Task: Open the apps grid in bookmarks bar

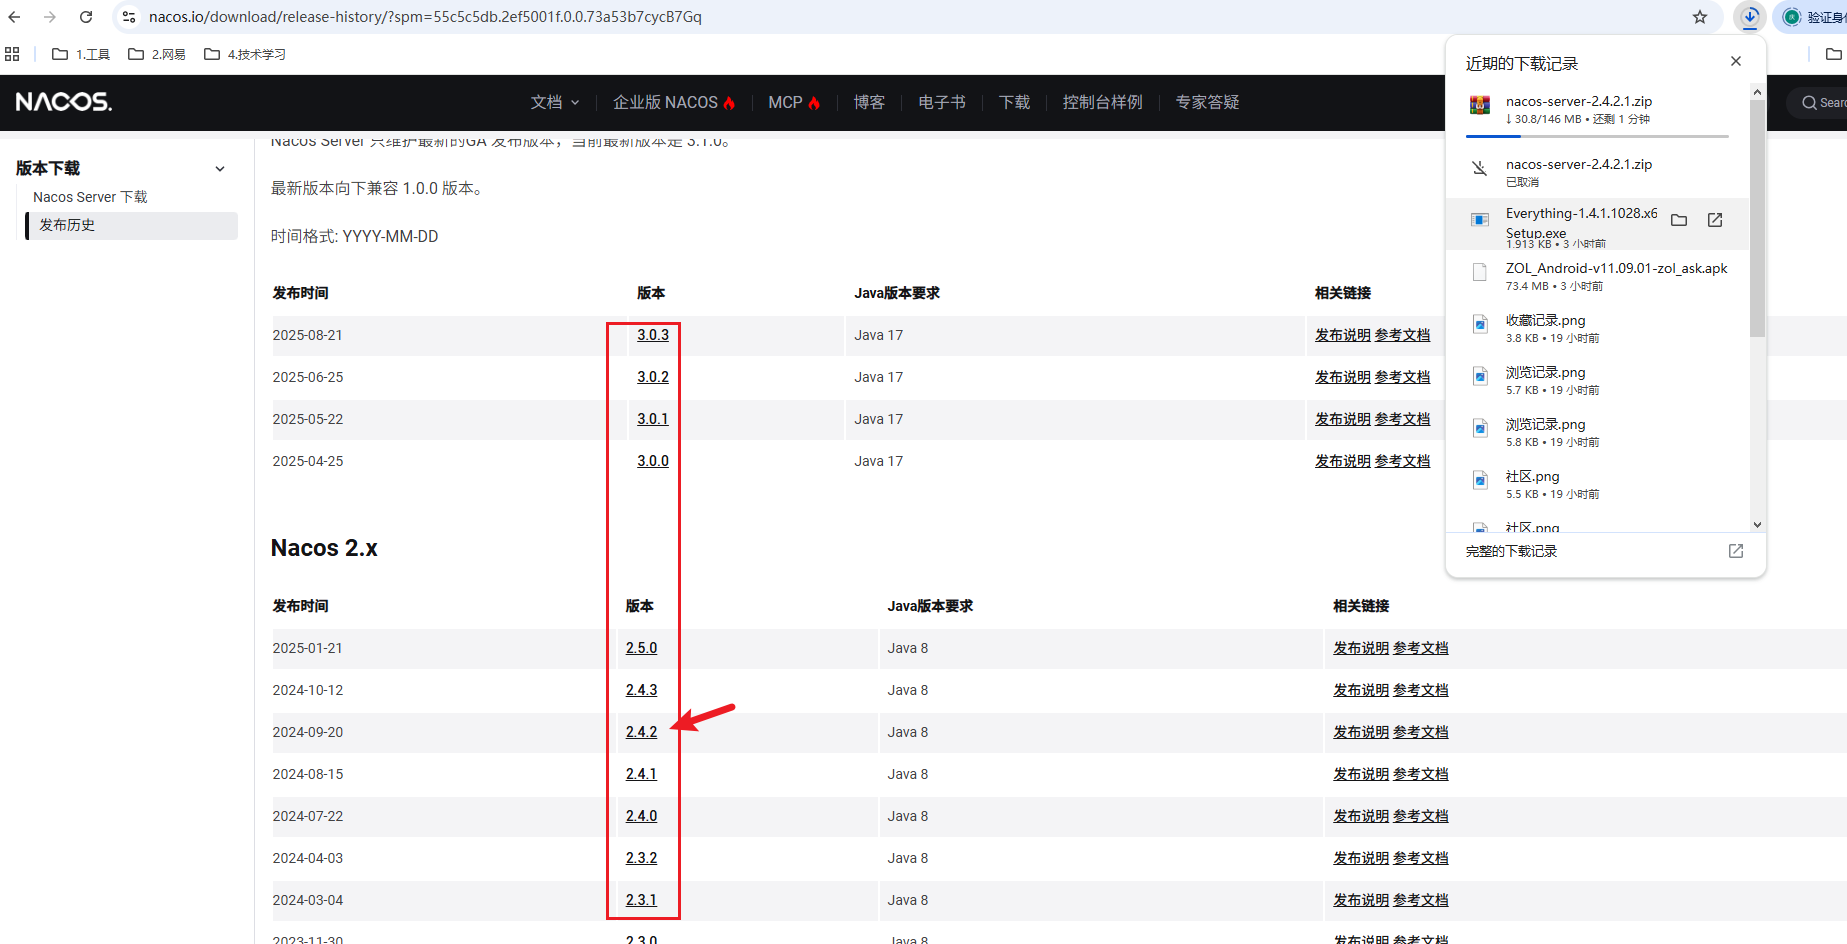Action: 12,54
